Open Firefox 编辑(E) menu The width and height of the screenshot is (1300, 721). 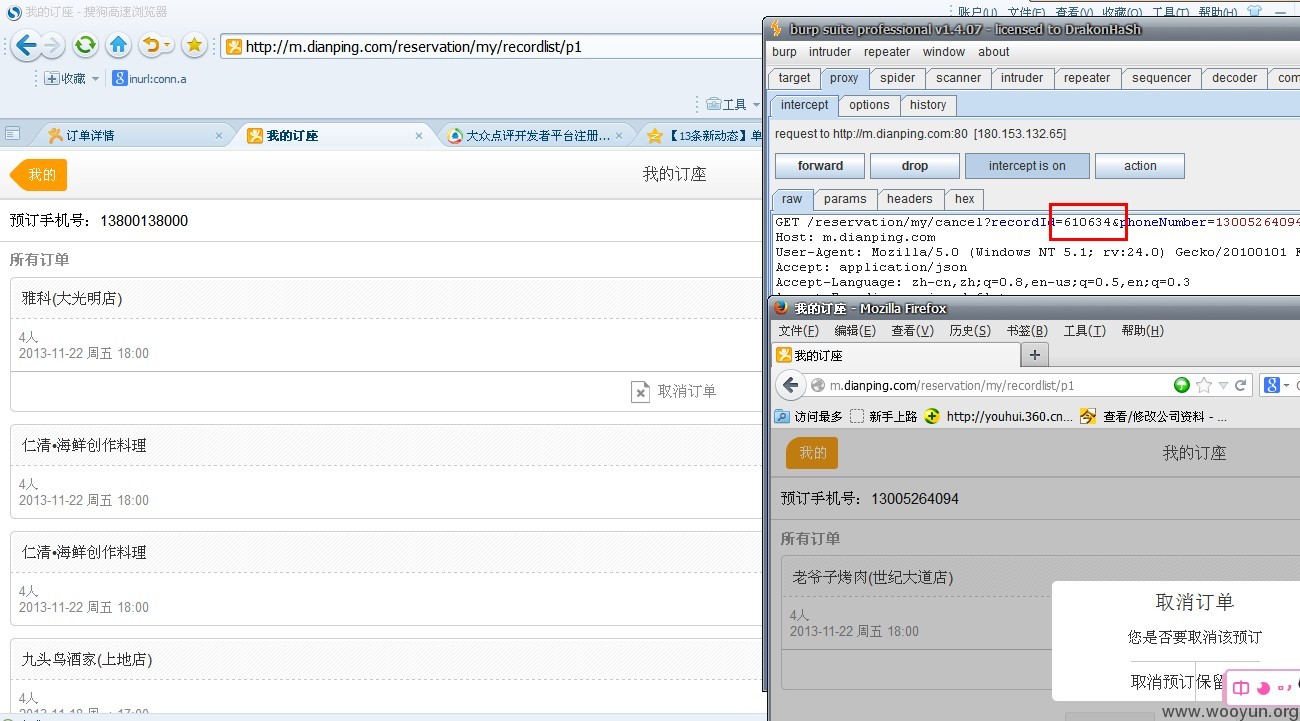click(855, 331)
